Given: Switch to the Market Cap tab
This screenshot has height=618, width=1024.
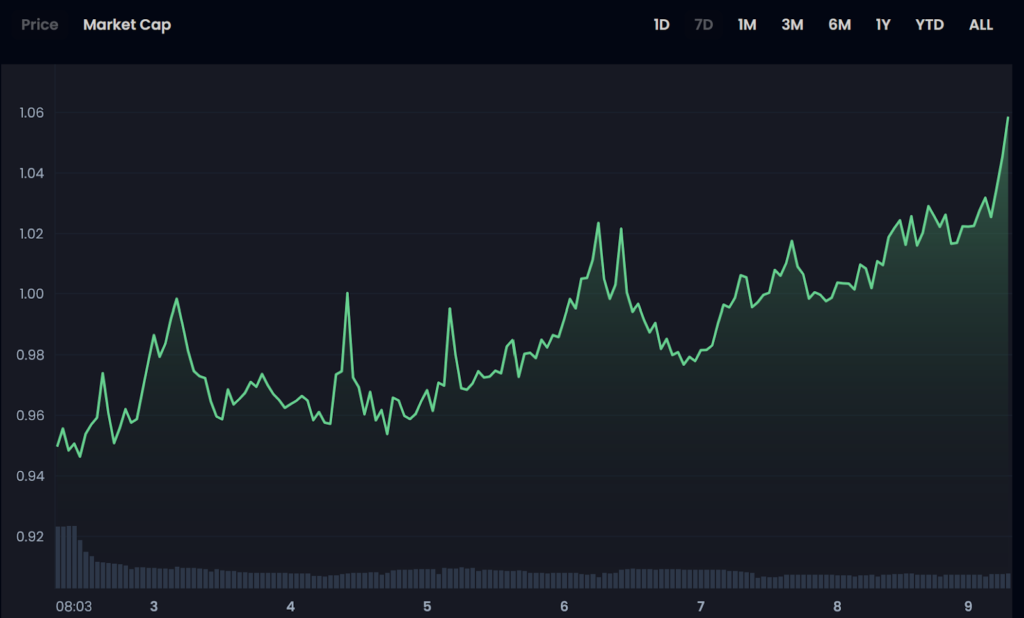Looking at the screenshot, I should tap(127, 25).
